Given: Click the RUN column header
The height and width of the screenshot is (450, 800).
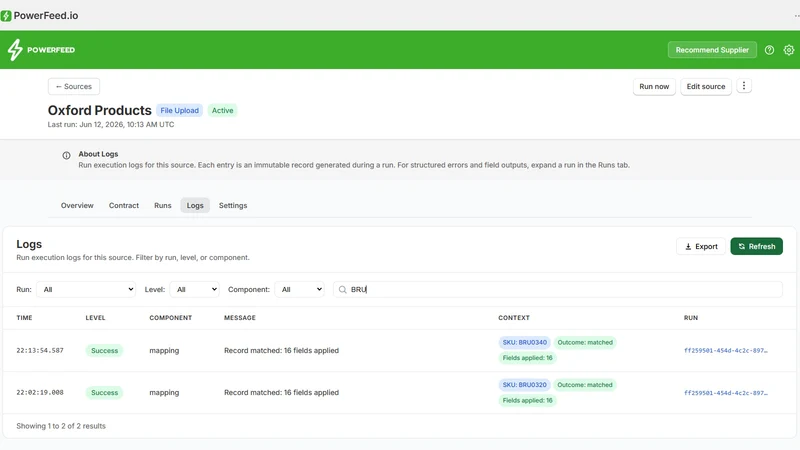Looking at the screenshot, I should [691, 318].
